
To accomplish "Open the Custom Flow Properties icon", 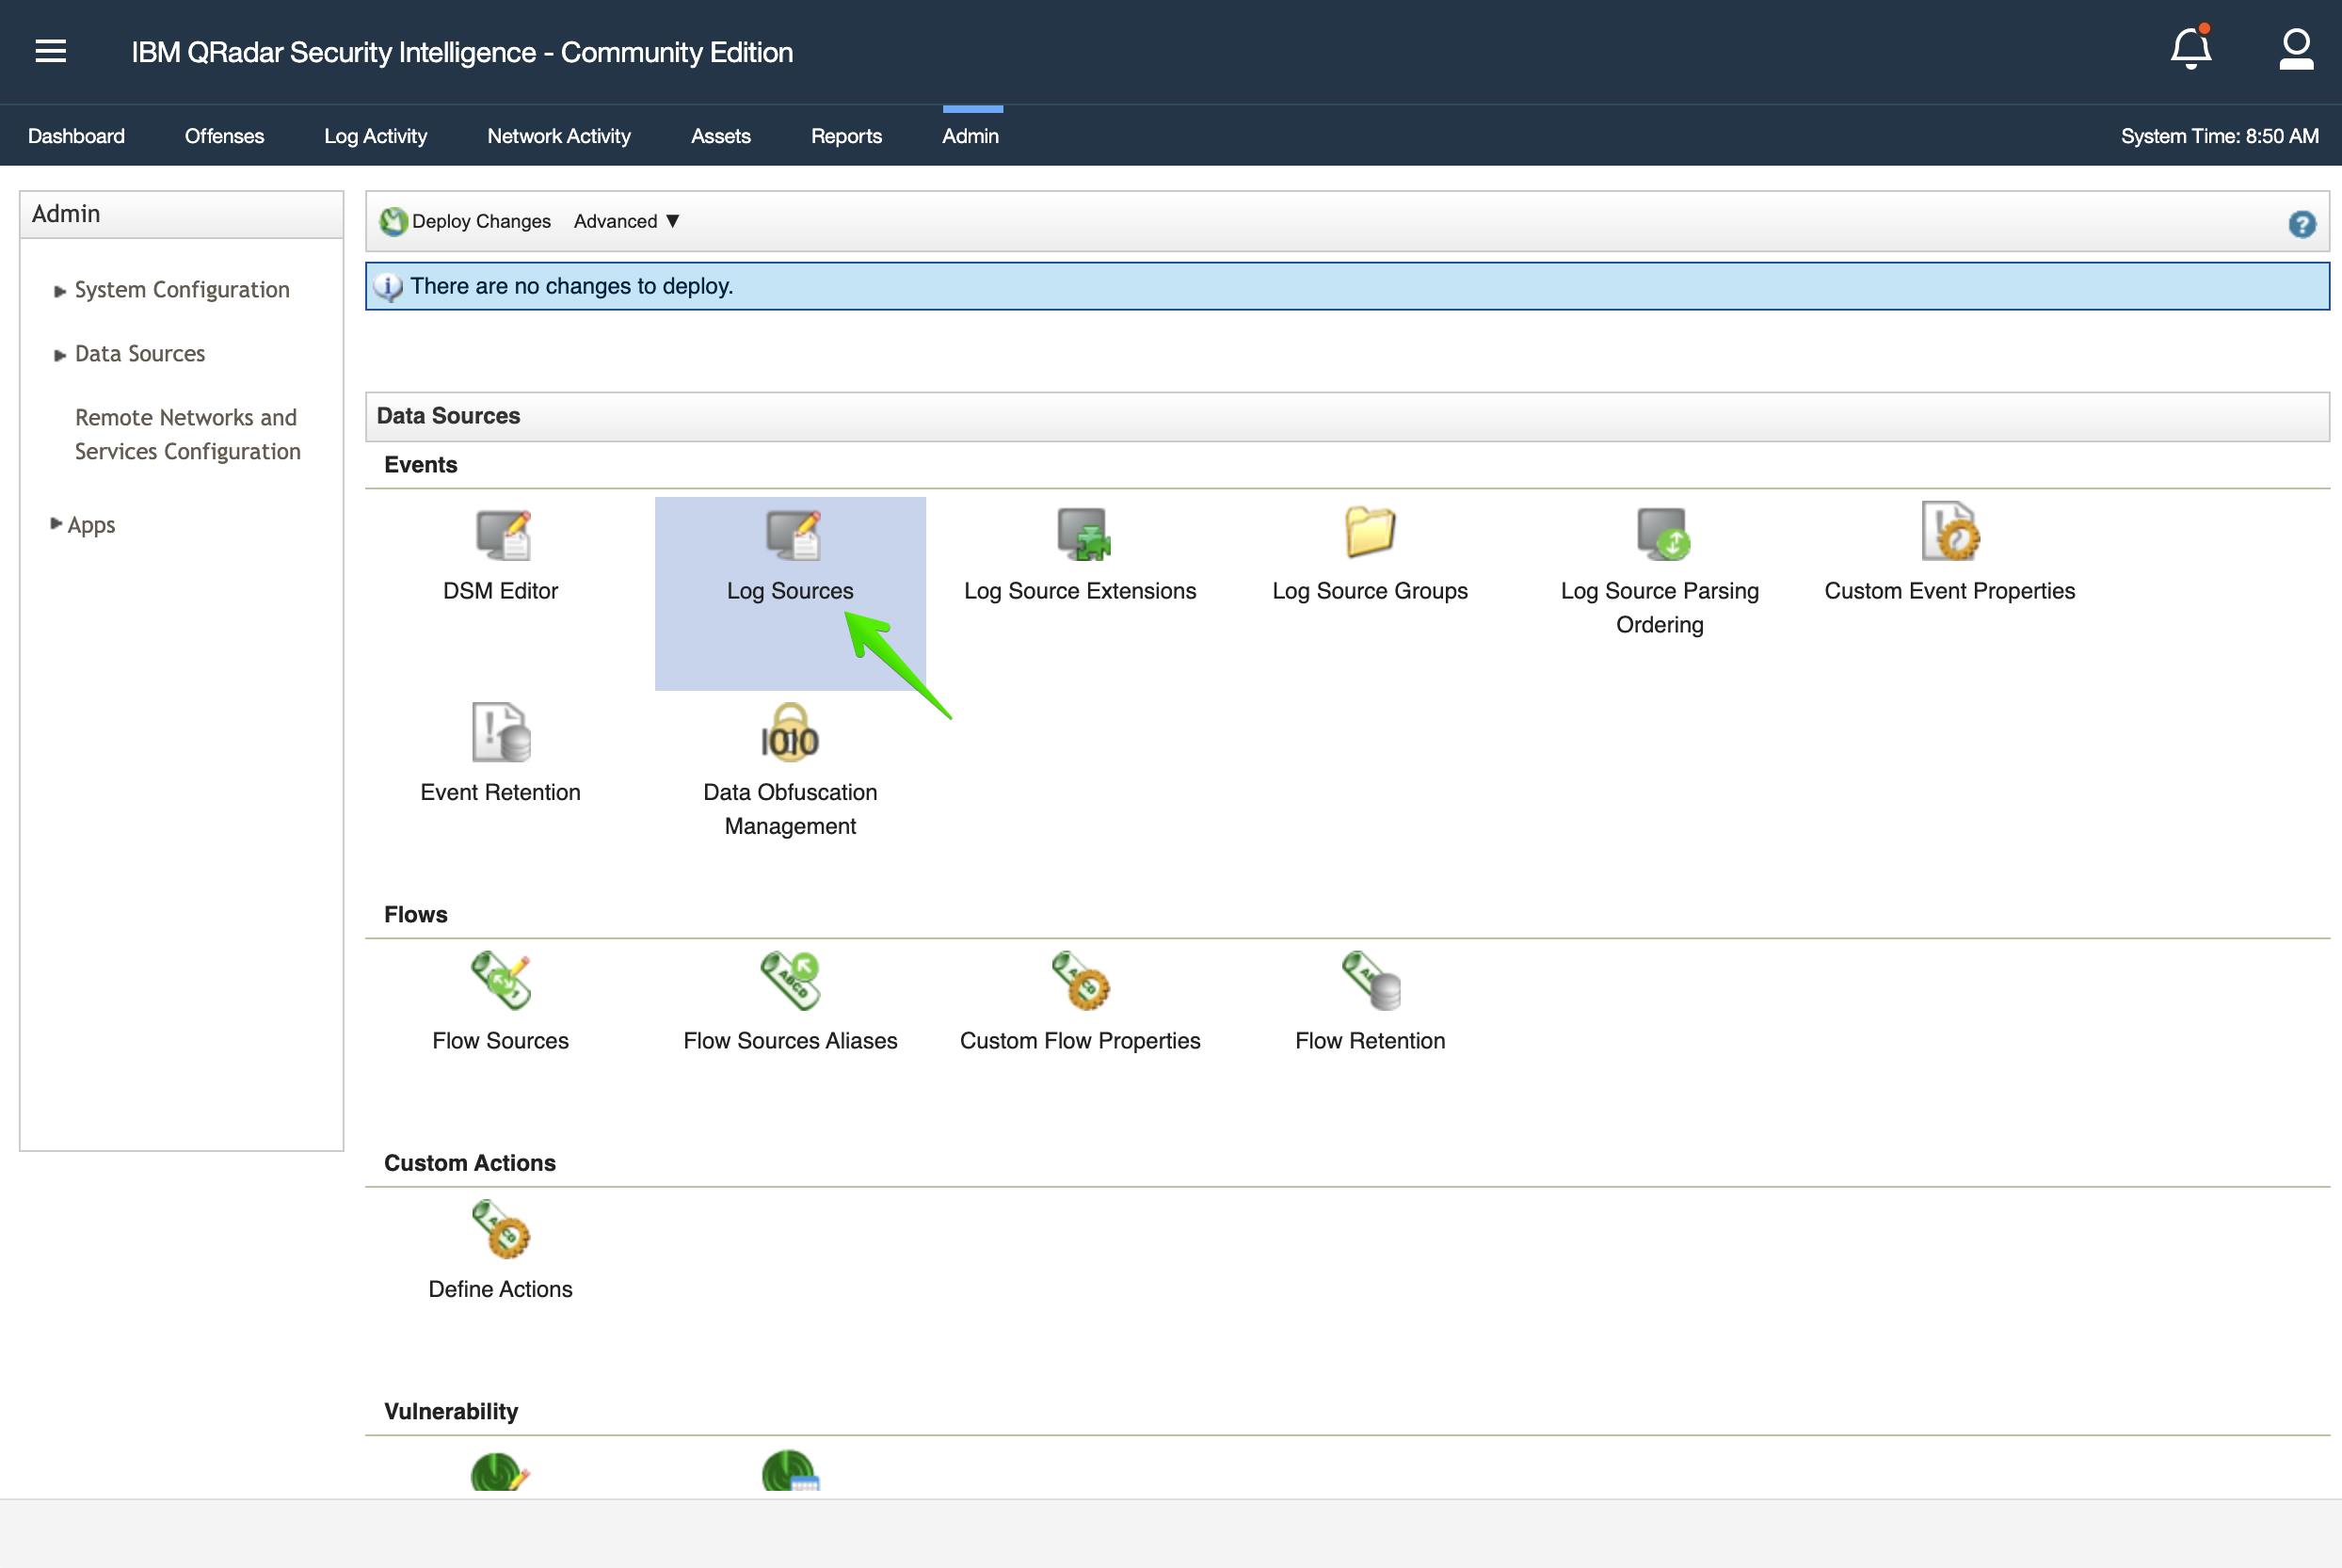I will click(1081, 980).
